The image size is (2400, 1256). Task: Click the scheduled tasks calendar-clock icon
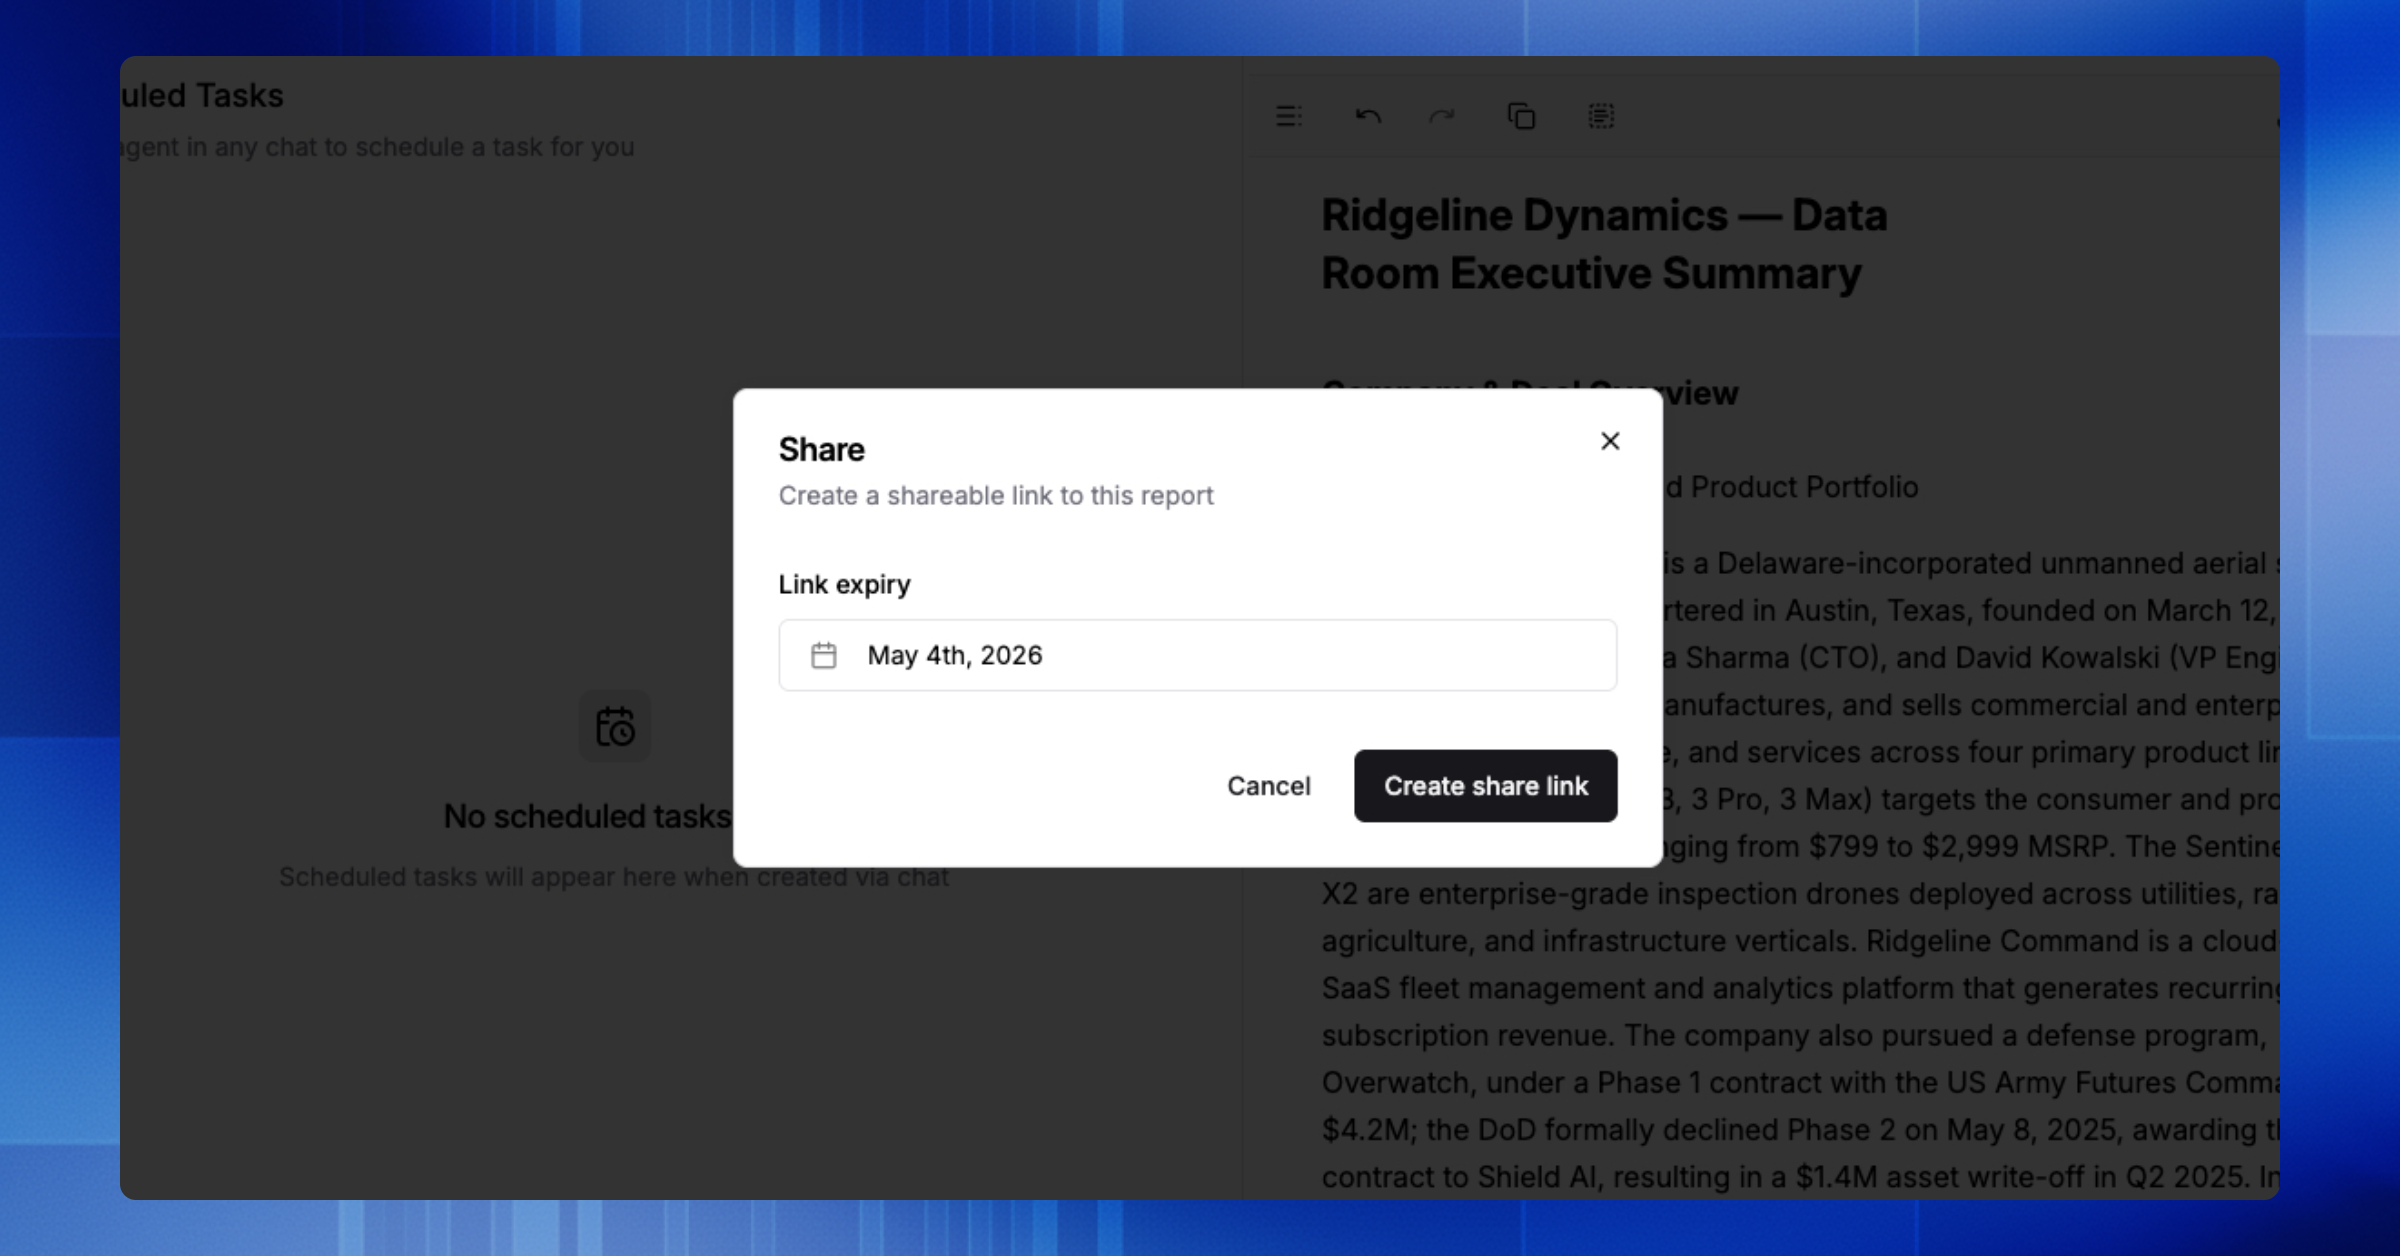click(x=615, y=726)
